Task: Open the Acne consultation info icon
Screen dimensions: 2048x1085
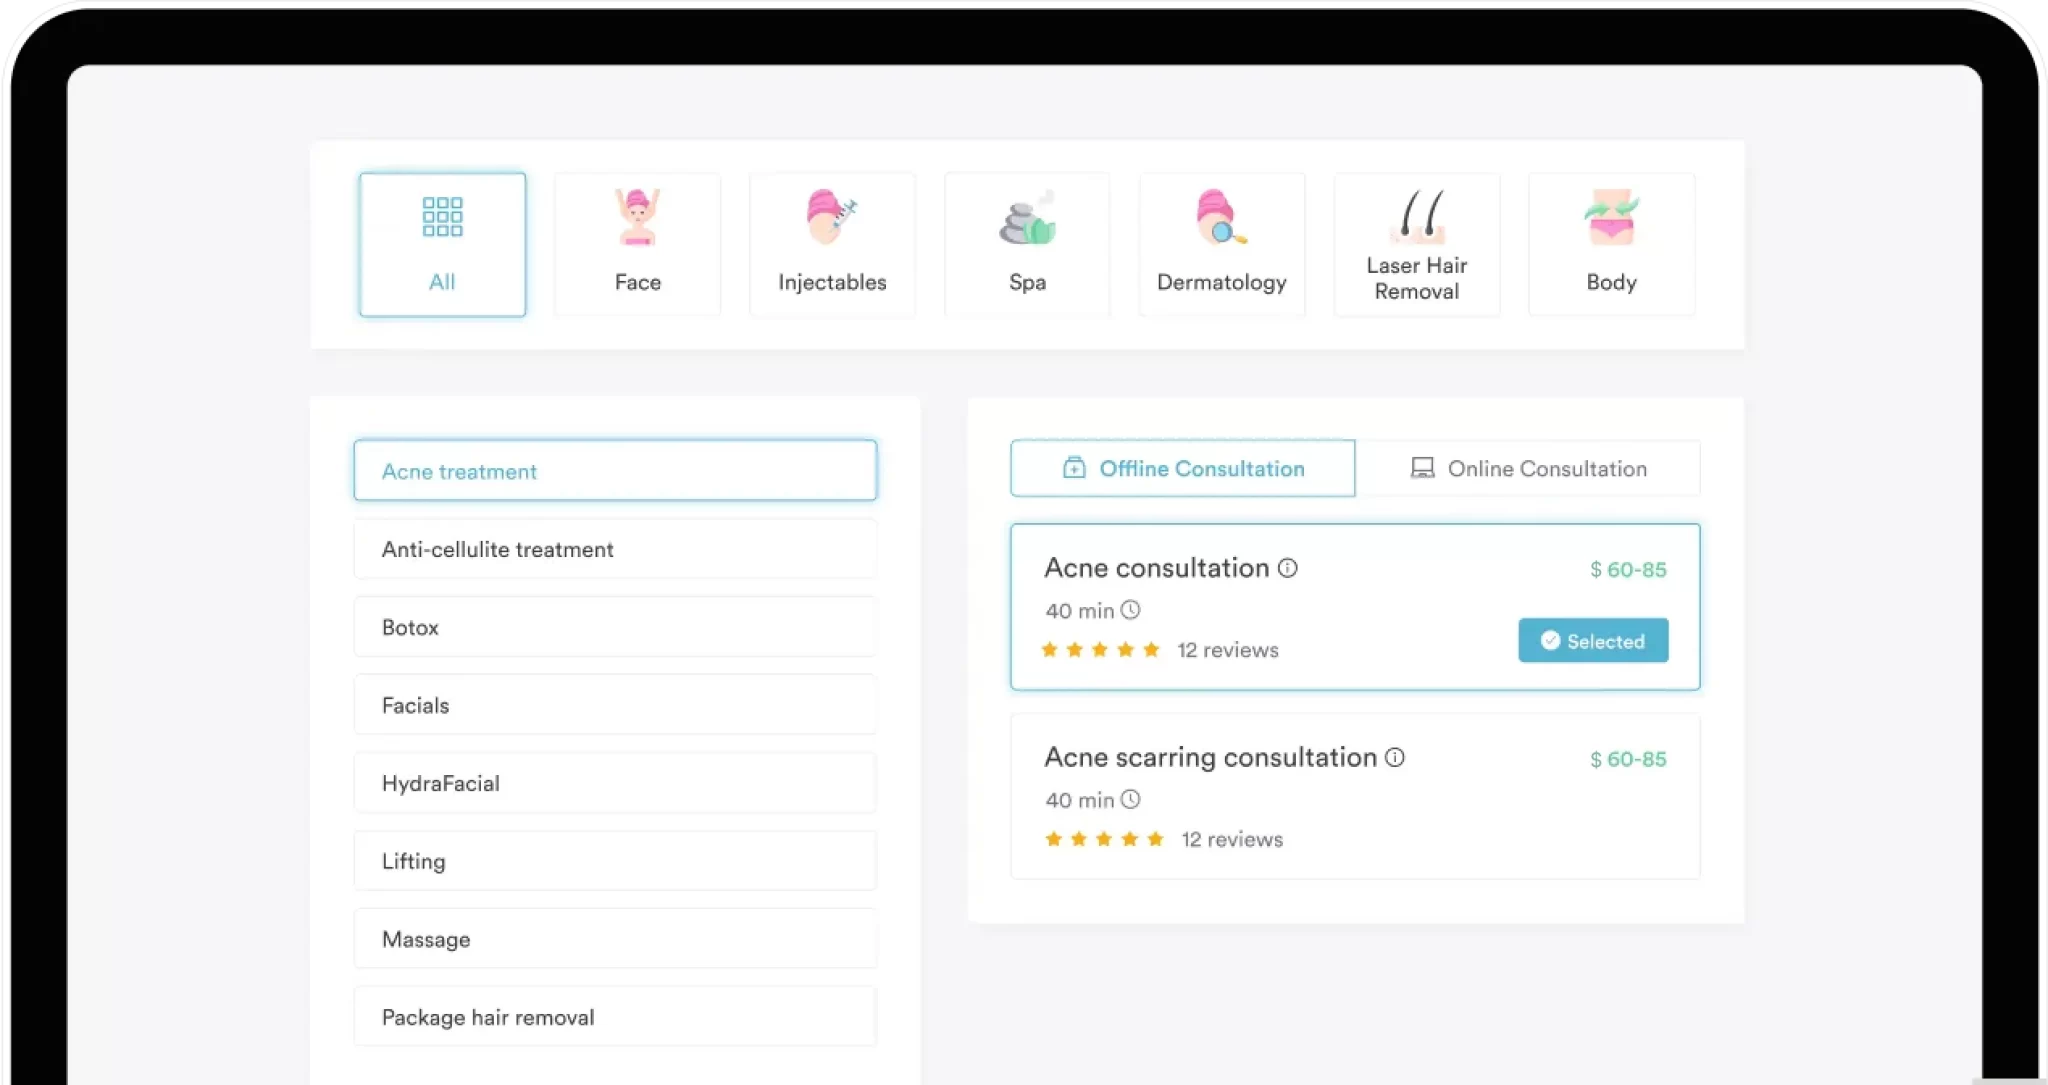Action: point(1290,567)
